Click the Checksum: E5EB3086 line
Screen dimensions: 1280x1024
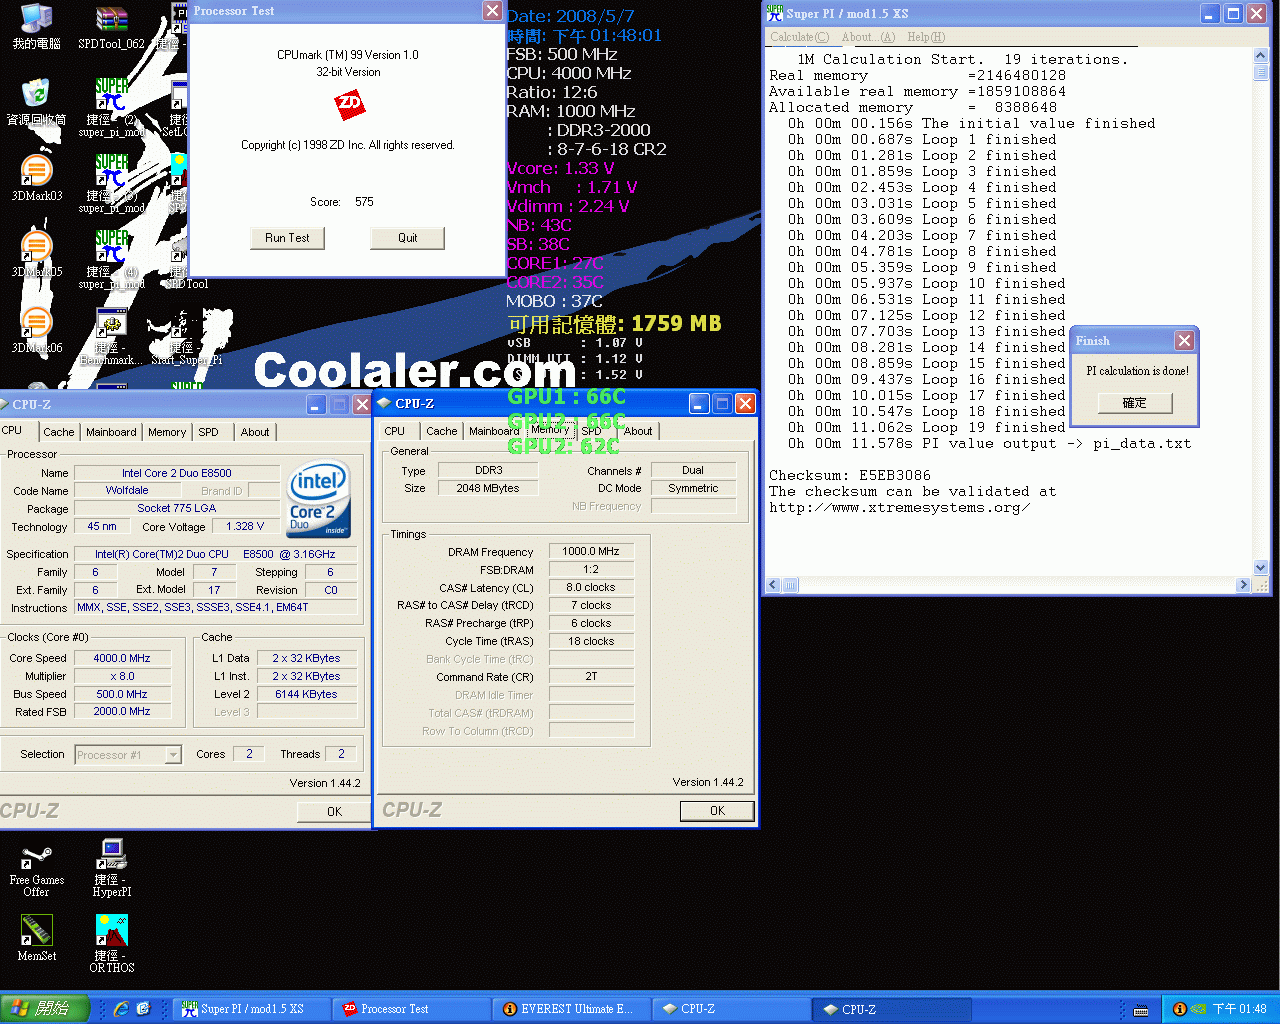click(850, 475)
